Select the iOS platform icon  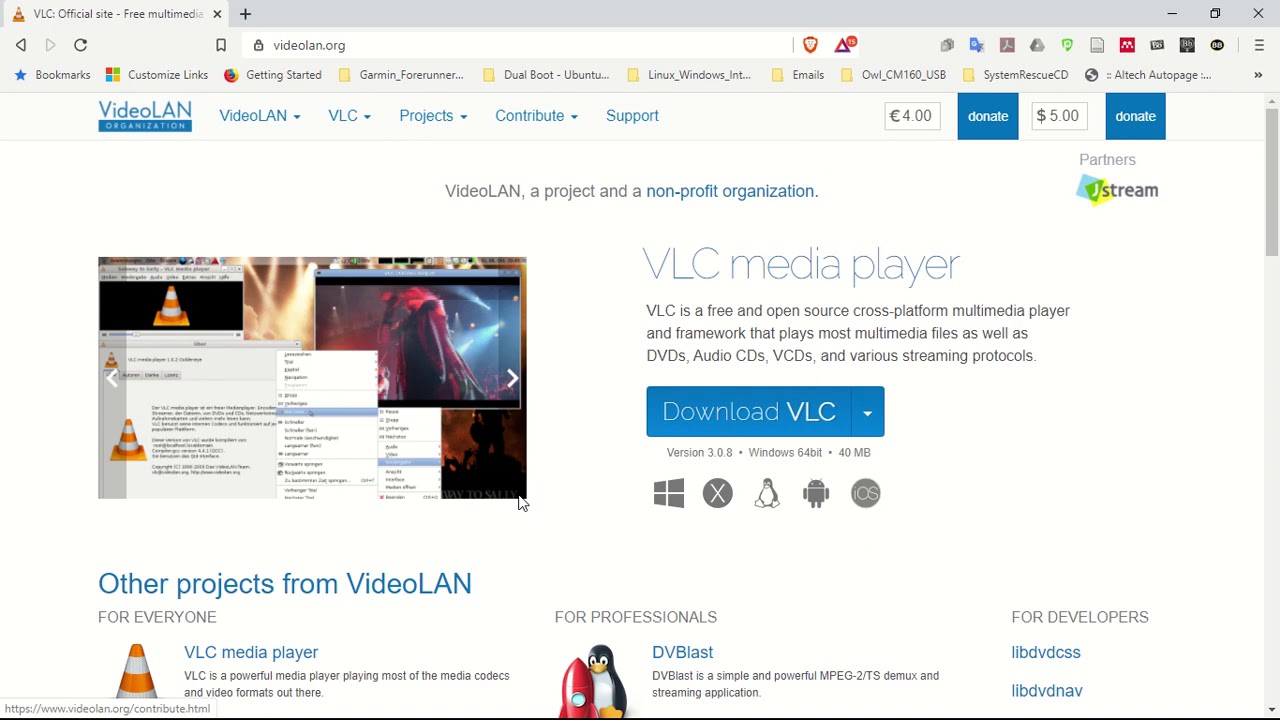click(866, 493)
